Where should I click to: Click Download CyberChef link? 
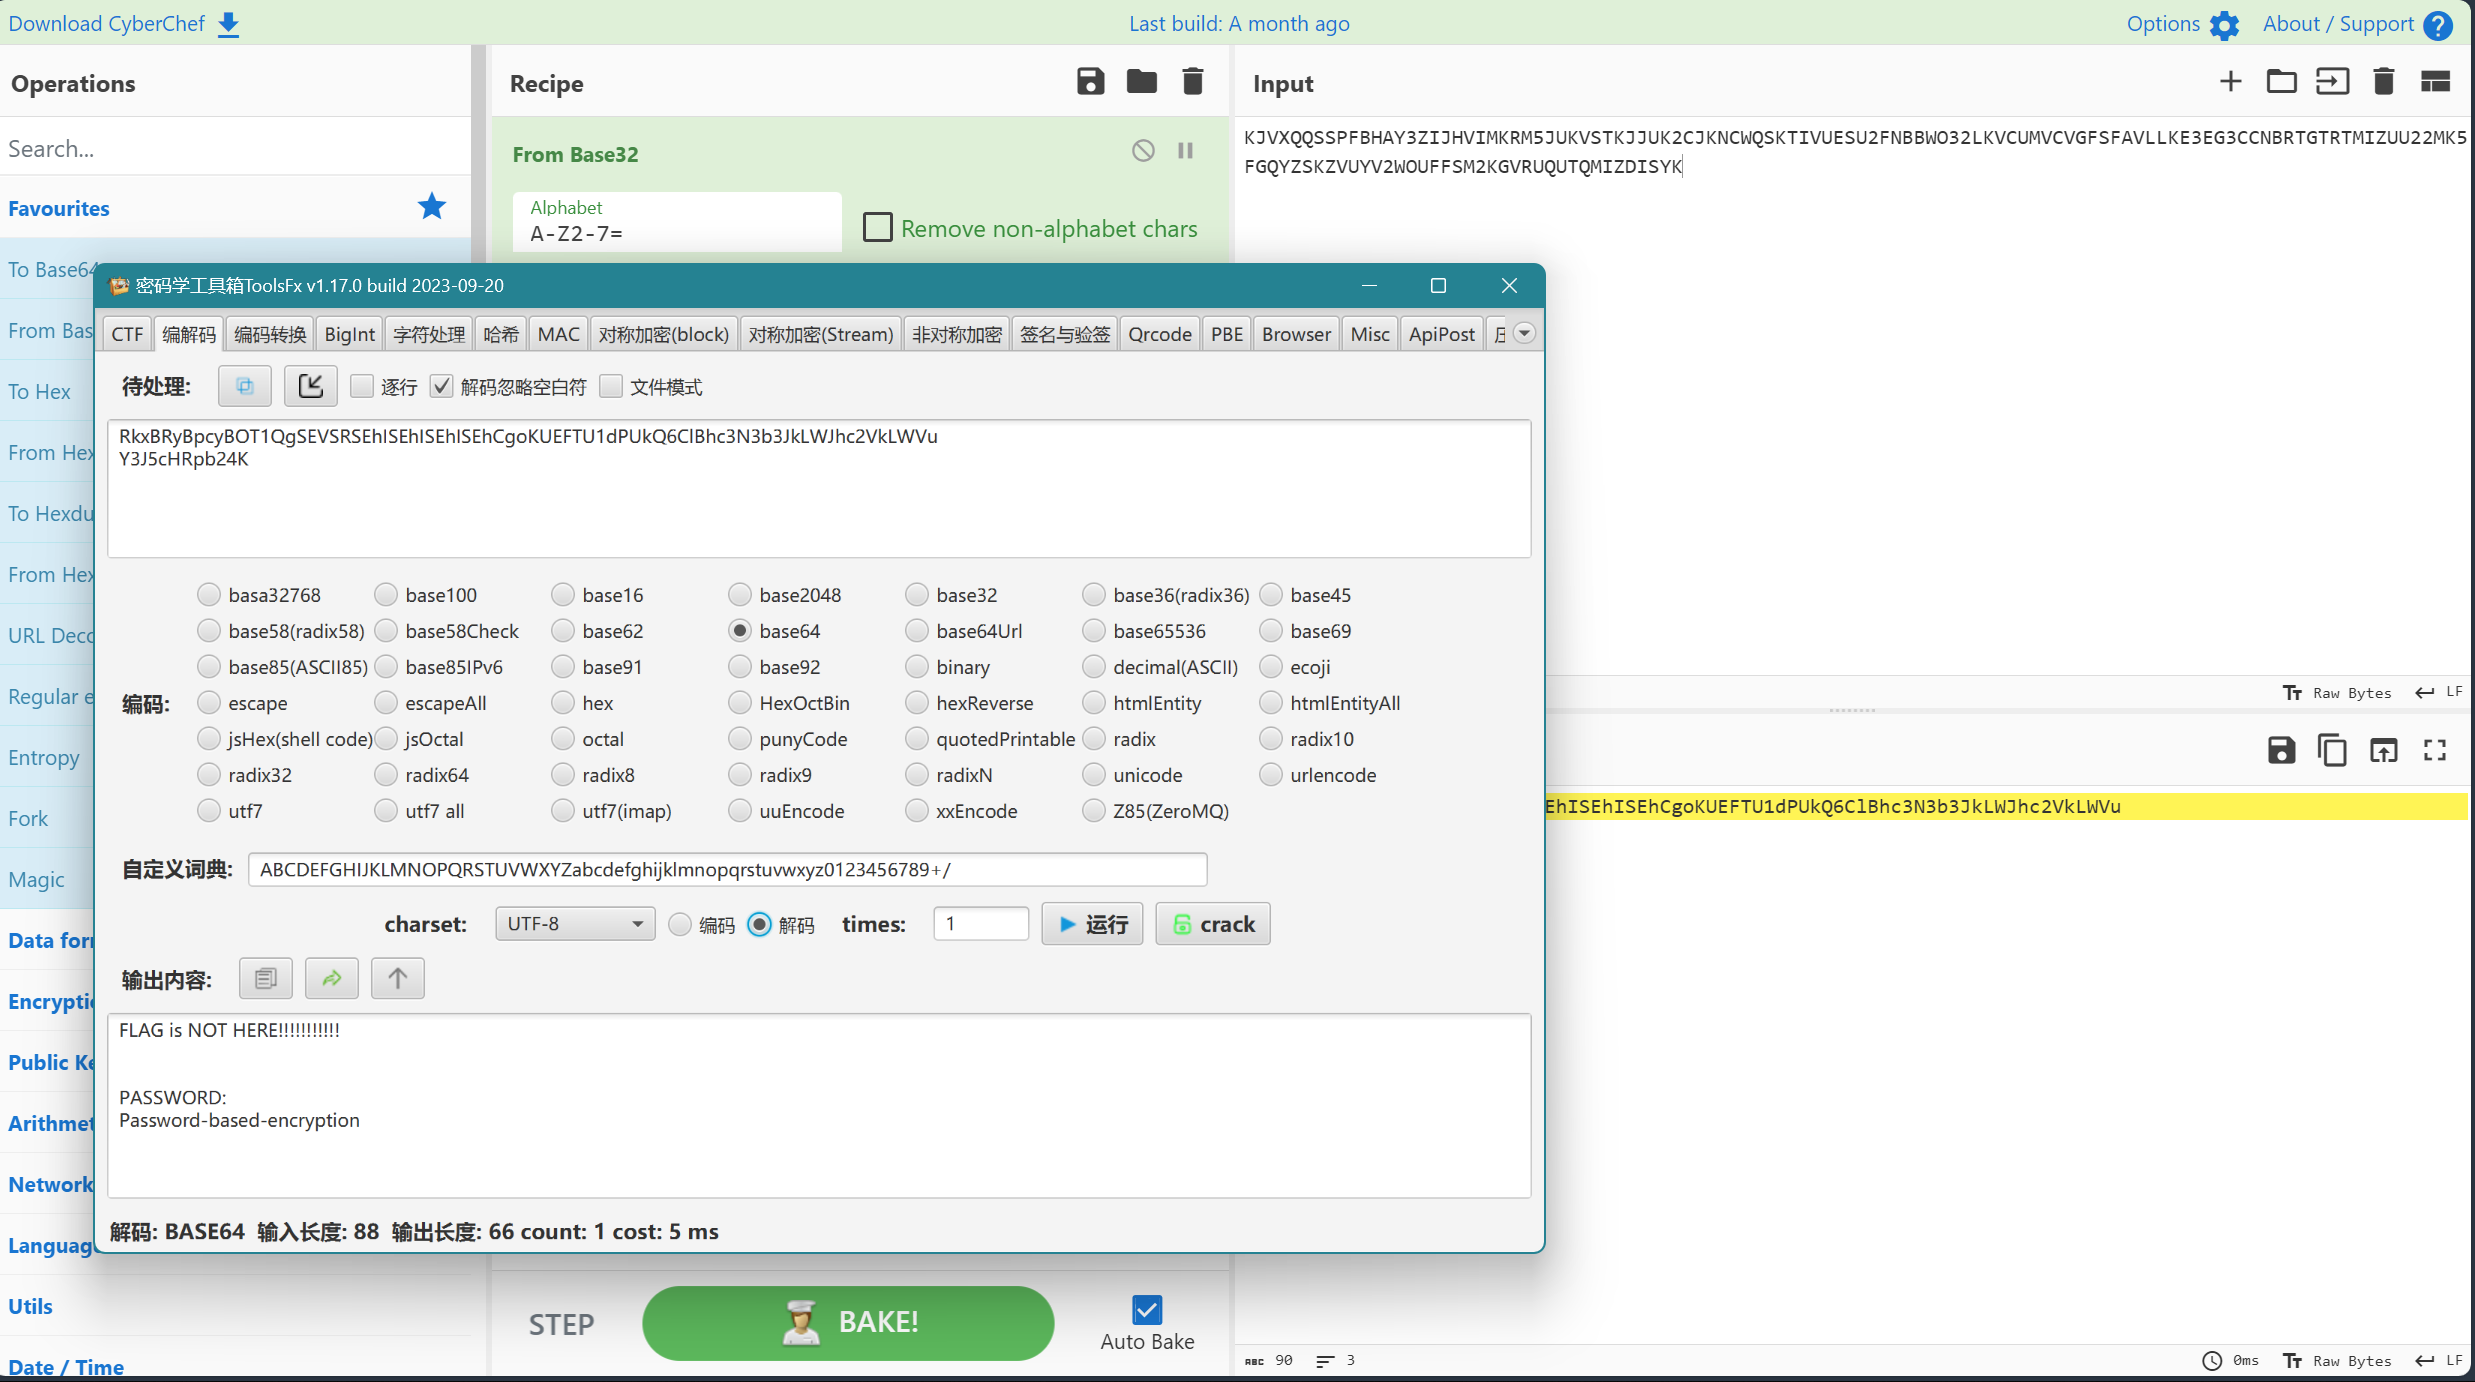[106, 24]
